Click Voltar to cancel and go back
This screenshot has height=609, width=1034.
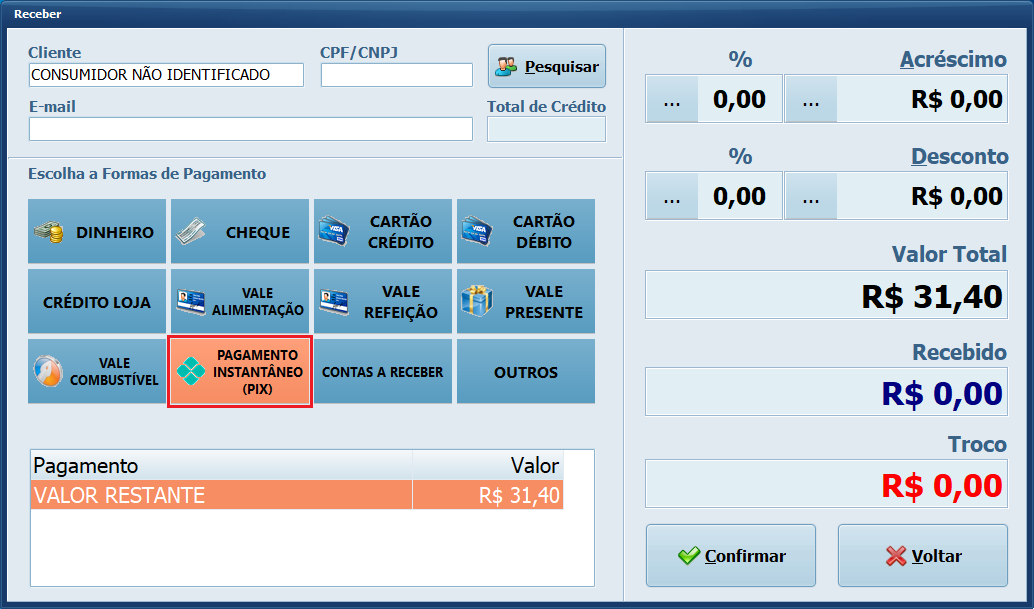pyautogui.click(x=922, y=555)
